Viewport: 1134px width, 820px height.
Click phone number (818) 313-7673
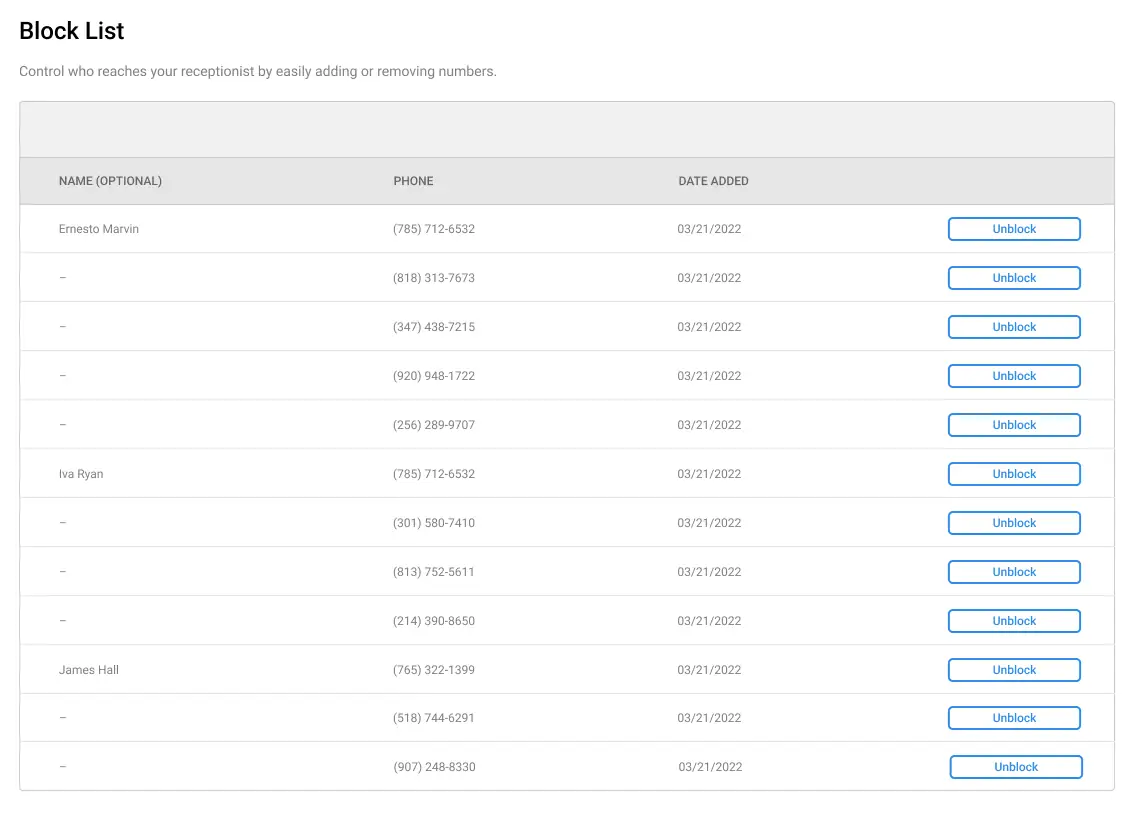pos(434,278)
